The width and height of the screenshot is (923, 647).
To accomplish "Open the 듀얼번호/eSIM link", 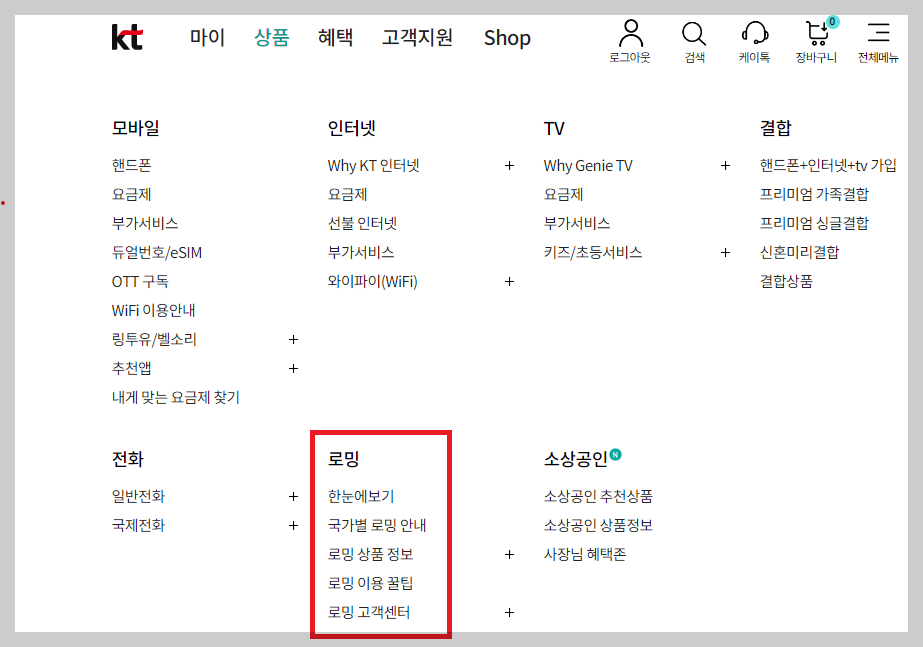I will click(x=157, y=253).
